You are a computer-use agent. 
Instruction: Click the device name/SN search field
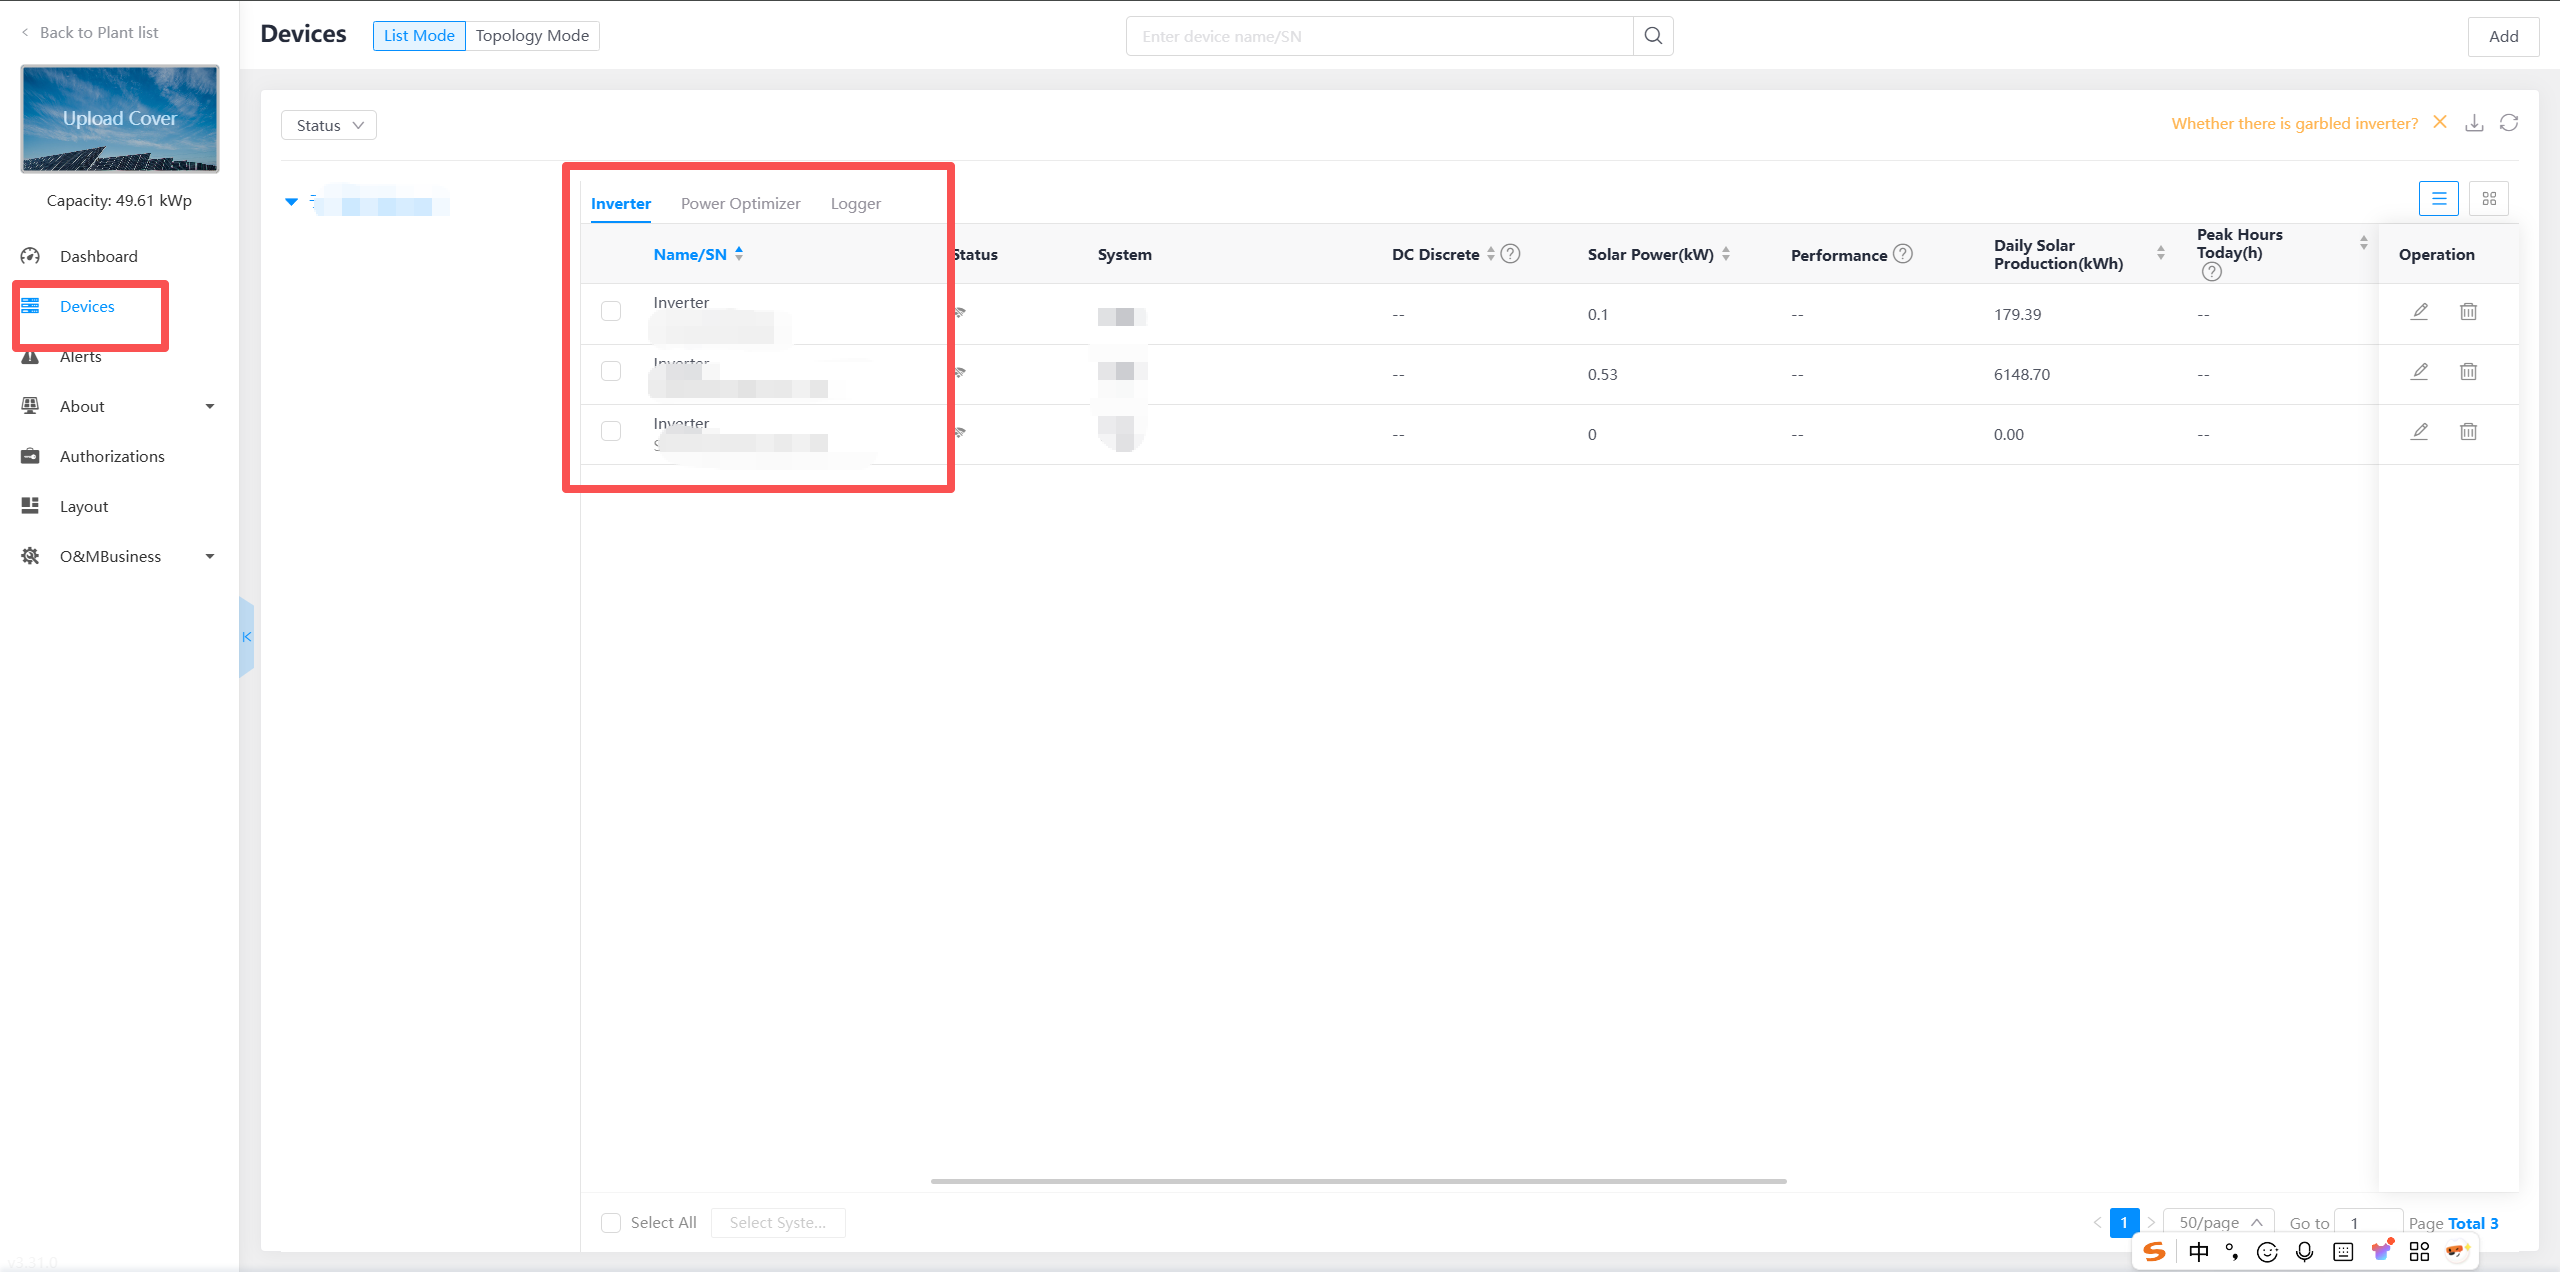pyautogui.click(x=1380, y=36)
